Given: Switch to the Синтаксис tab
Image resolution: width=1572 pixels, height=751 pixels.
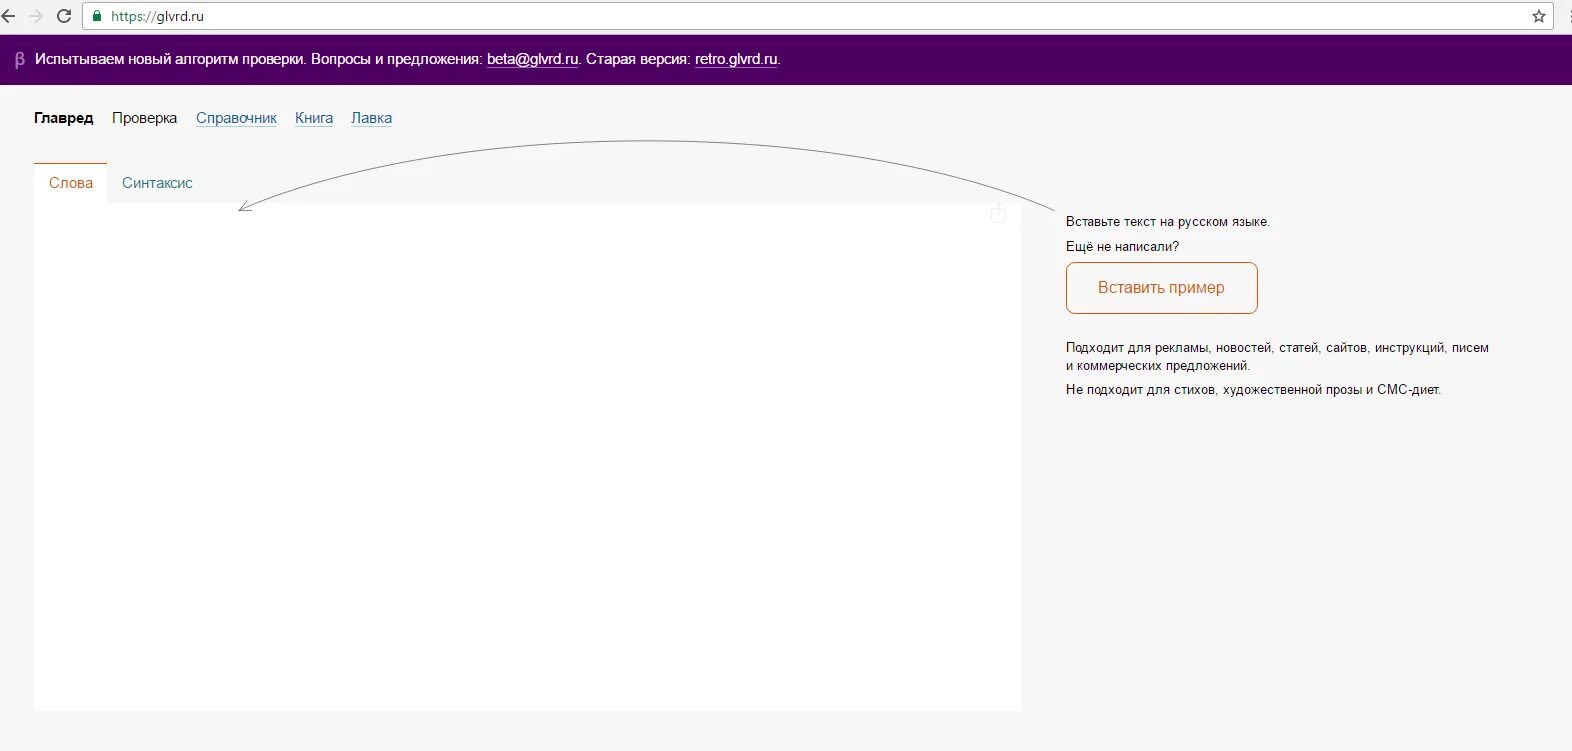Looking at the screenshot, I should click(x=157, y=183).
